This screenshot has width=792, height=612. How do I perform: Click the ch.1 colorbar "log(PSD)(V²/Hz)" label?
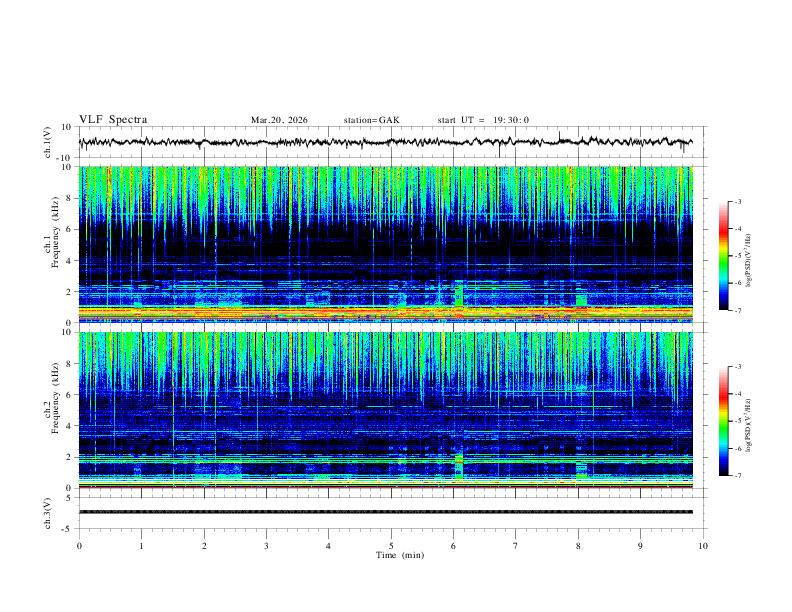click(748, 261)
